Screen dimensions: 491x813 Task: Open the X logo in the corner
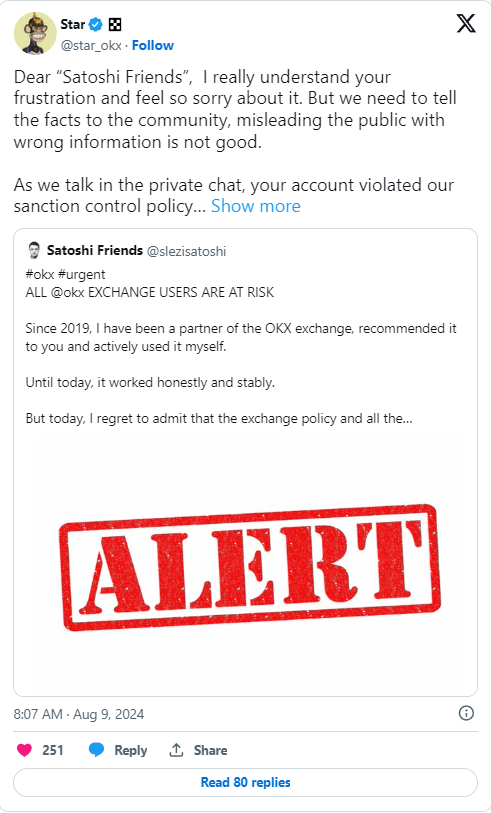[x=466, y=24]
